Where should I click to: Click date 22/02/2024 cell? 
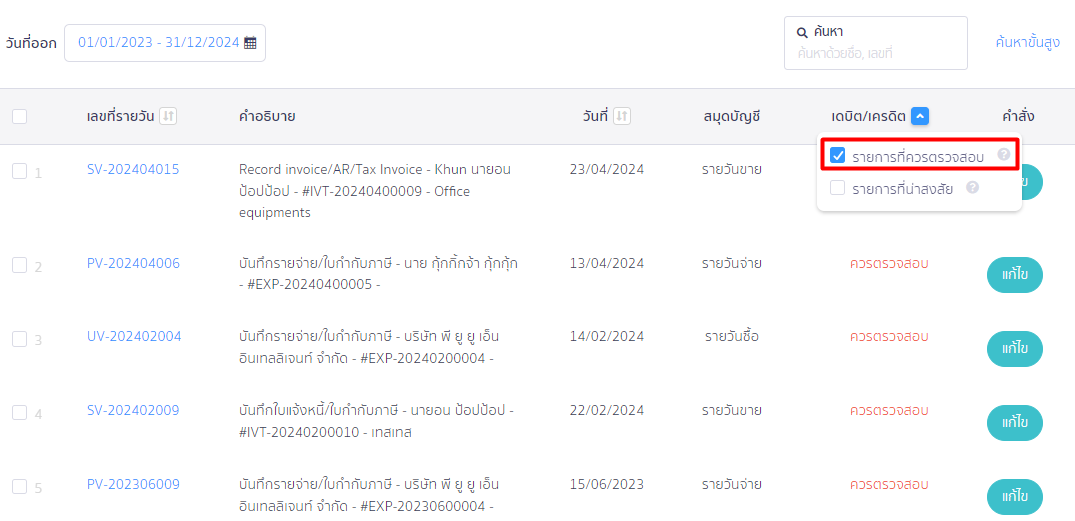607,411
